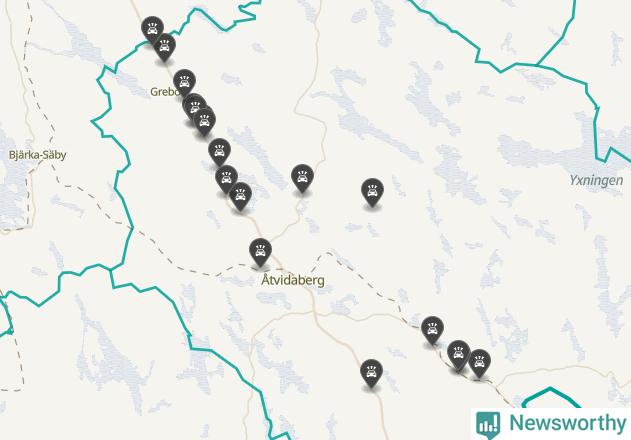Image resolution: width=631 pixels, height=440 pixels.
Task: Select the accident pin covering the Grebo label
Action: click(184, 83)
